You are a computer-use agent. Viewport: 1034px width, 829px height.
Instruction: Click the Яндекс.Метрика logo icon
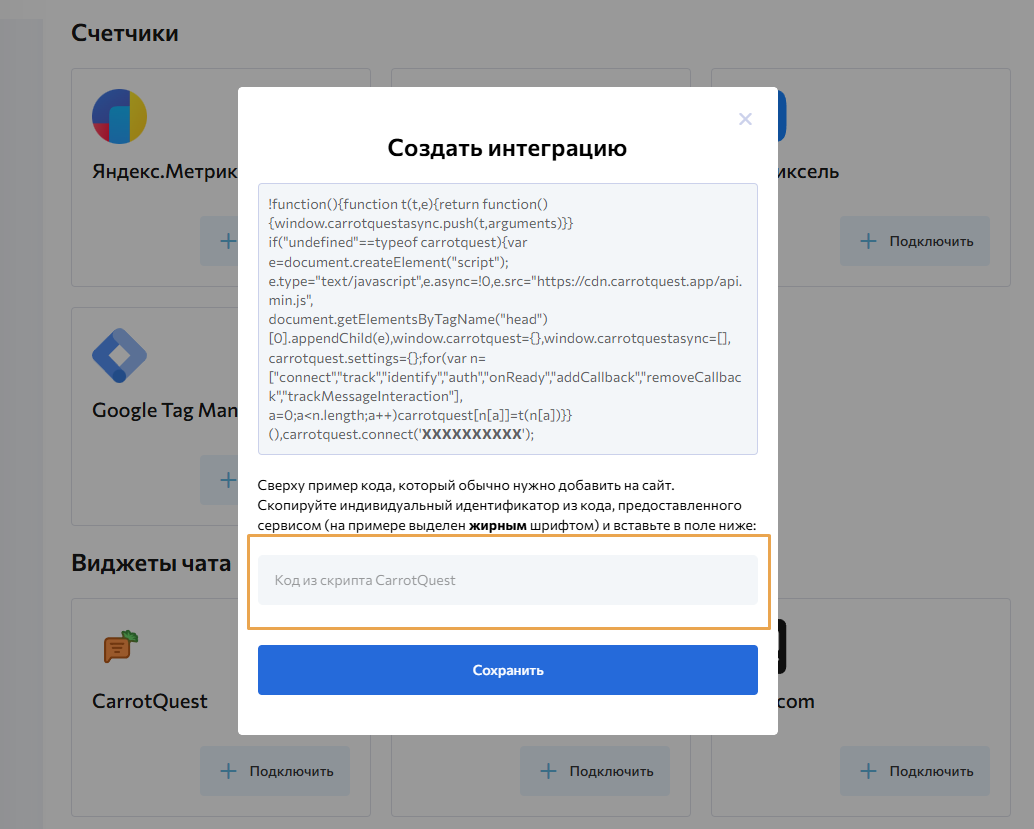pos(119,117)
